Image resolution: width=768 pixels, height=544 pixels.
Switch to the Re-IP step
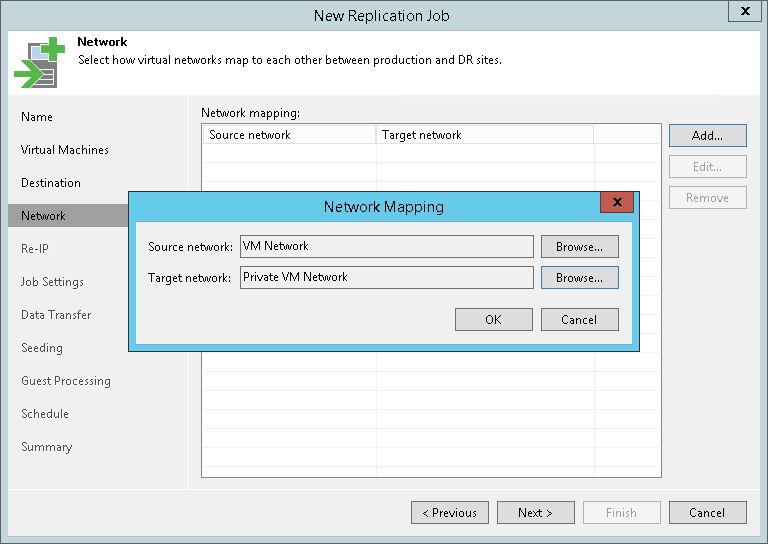(36, 249)
